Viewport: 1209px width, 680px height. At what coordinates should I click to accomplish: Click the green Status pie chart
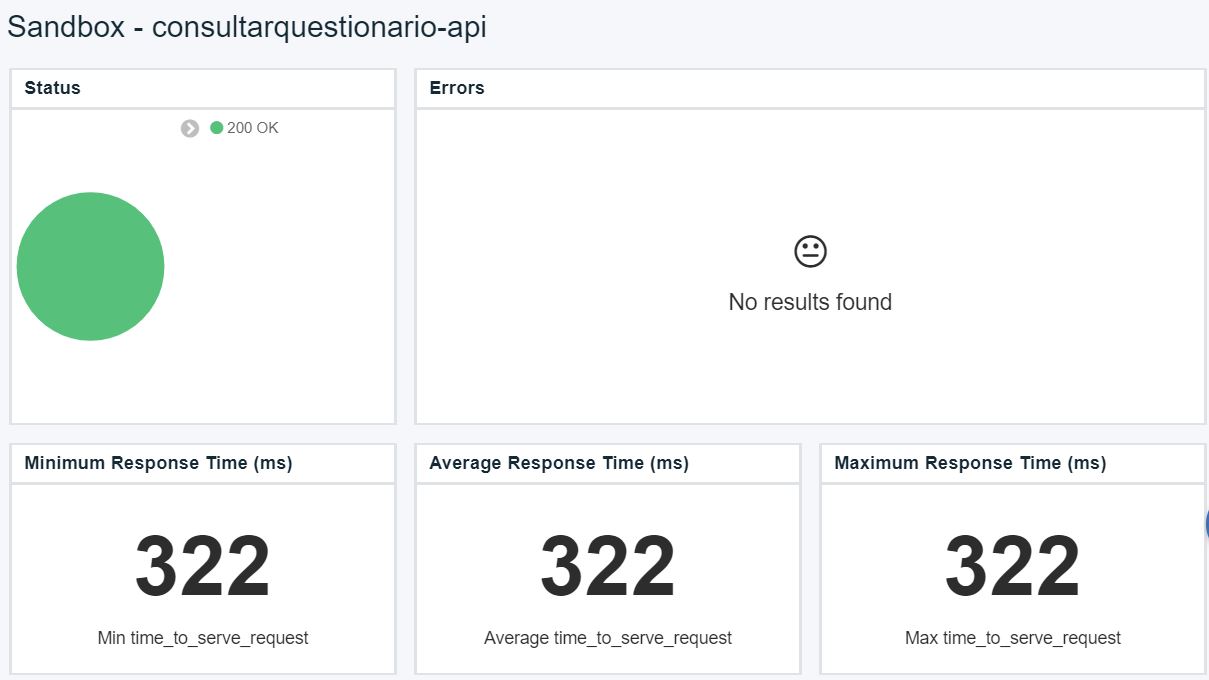click(90, 266)
